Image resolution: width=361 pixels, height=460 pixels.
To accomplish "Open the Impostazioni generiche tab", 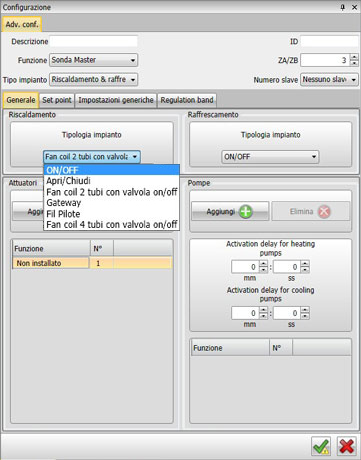I will pos(116,100).
